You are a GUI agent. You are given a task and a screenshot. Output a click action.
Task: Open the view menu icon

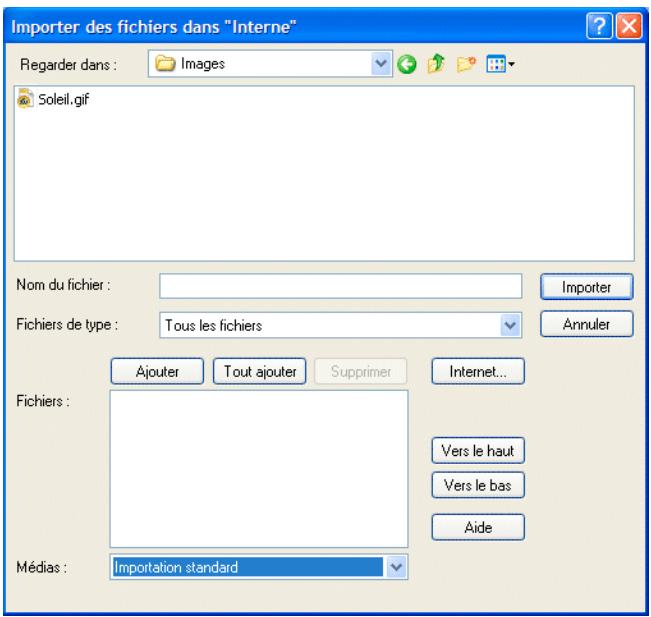(x=500, y=64)
